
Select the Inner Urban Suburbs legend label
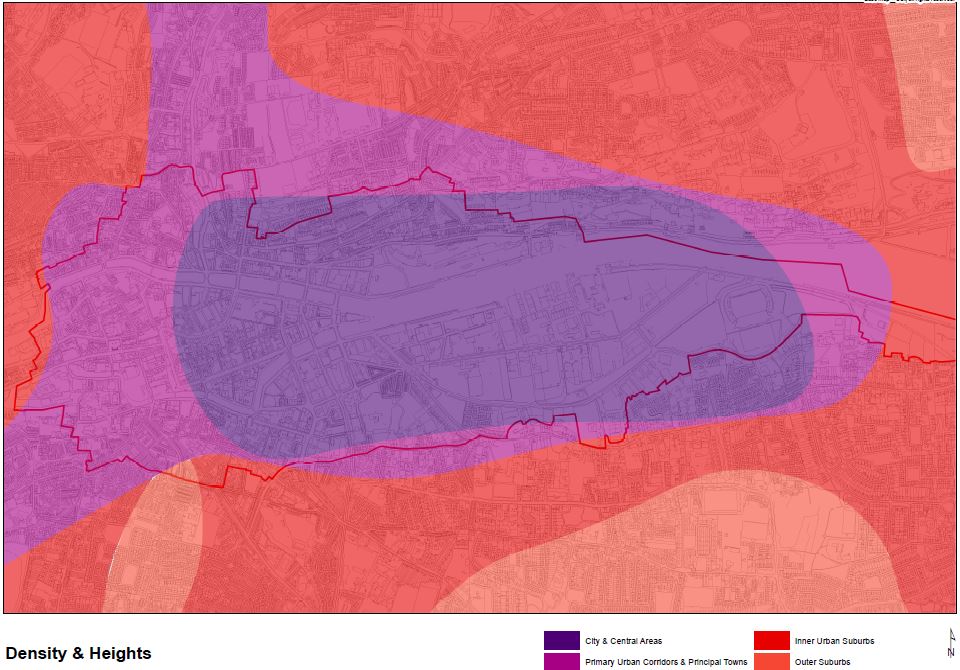[x=834, y=641]
